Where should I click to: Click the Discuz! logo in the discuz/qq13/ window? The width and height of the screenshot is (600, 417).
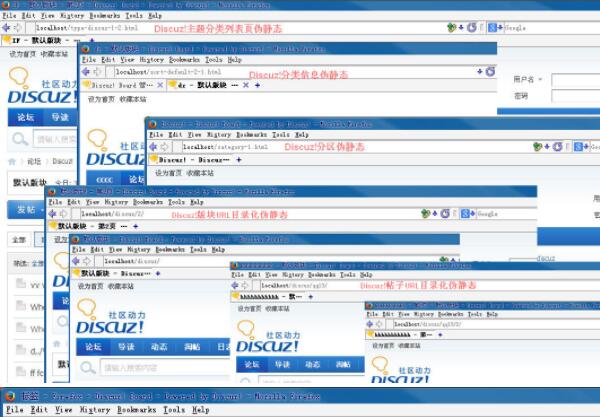pyautogui.click(x=267, y=337)
